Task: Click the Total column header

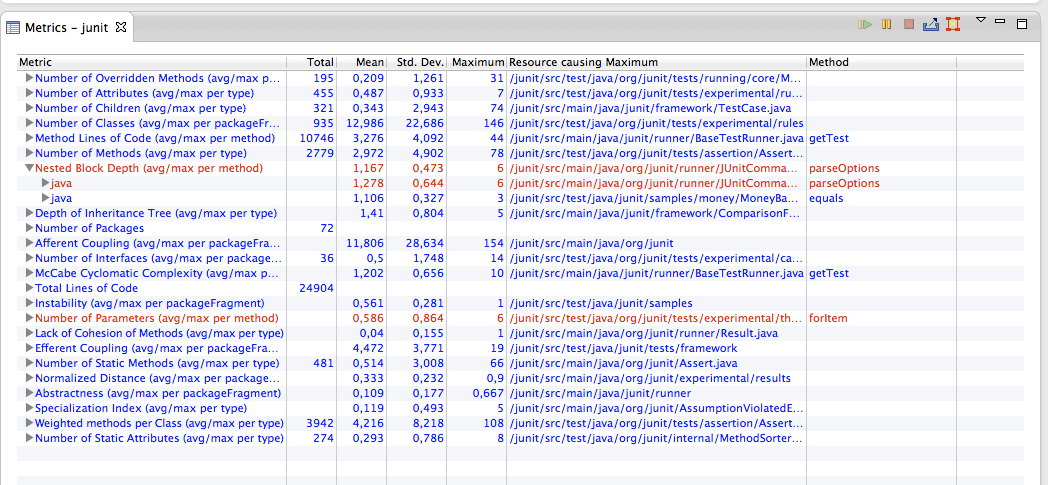Action: pyautogui.click(x=319, y=62)
